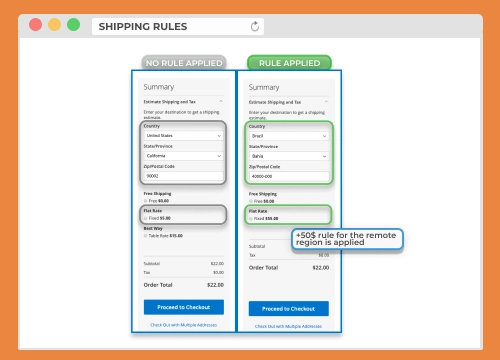Click the reload icon in the address bar
The width and height of the screenshot is (500, 360).
(255, 26)
